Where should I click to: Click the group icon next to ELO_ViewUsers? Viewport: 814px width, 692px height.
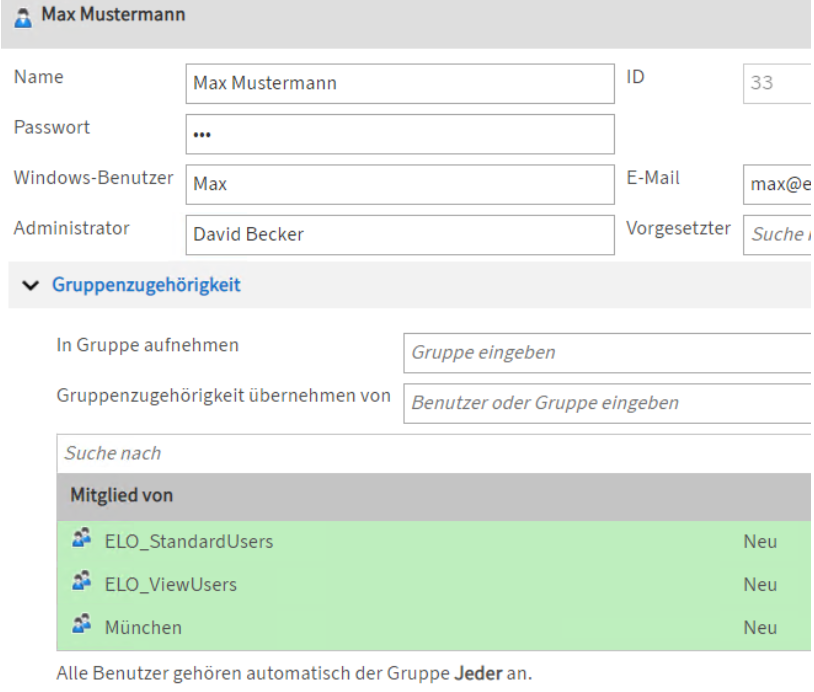click(81, 584)
